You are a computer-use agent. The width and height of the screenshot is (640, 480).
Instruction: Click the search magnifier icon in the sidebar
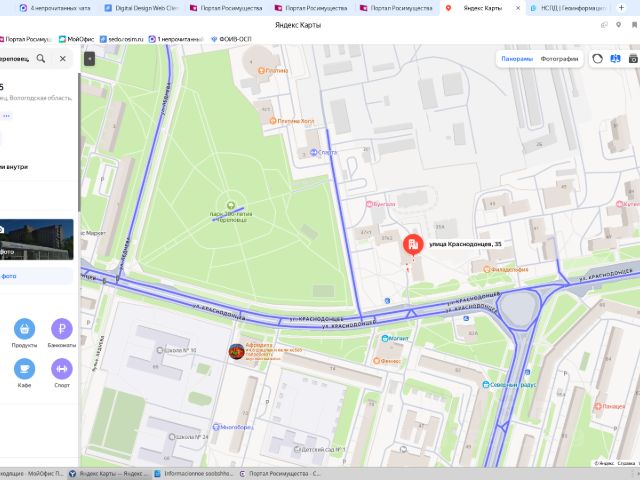pos(41,58)
